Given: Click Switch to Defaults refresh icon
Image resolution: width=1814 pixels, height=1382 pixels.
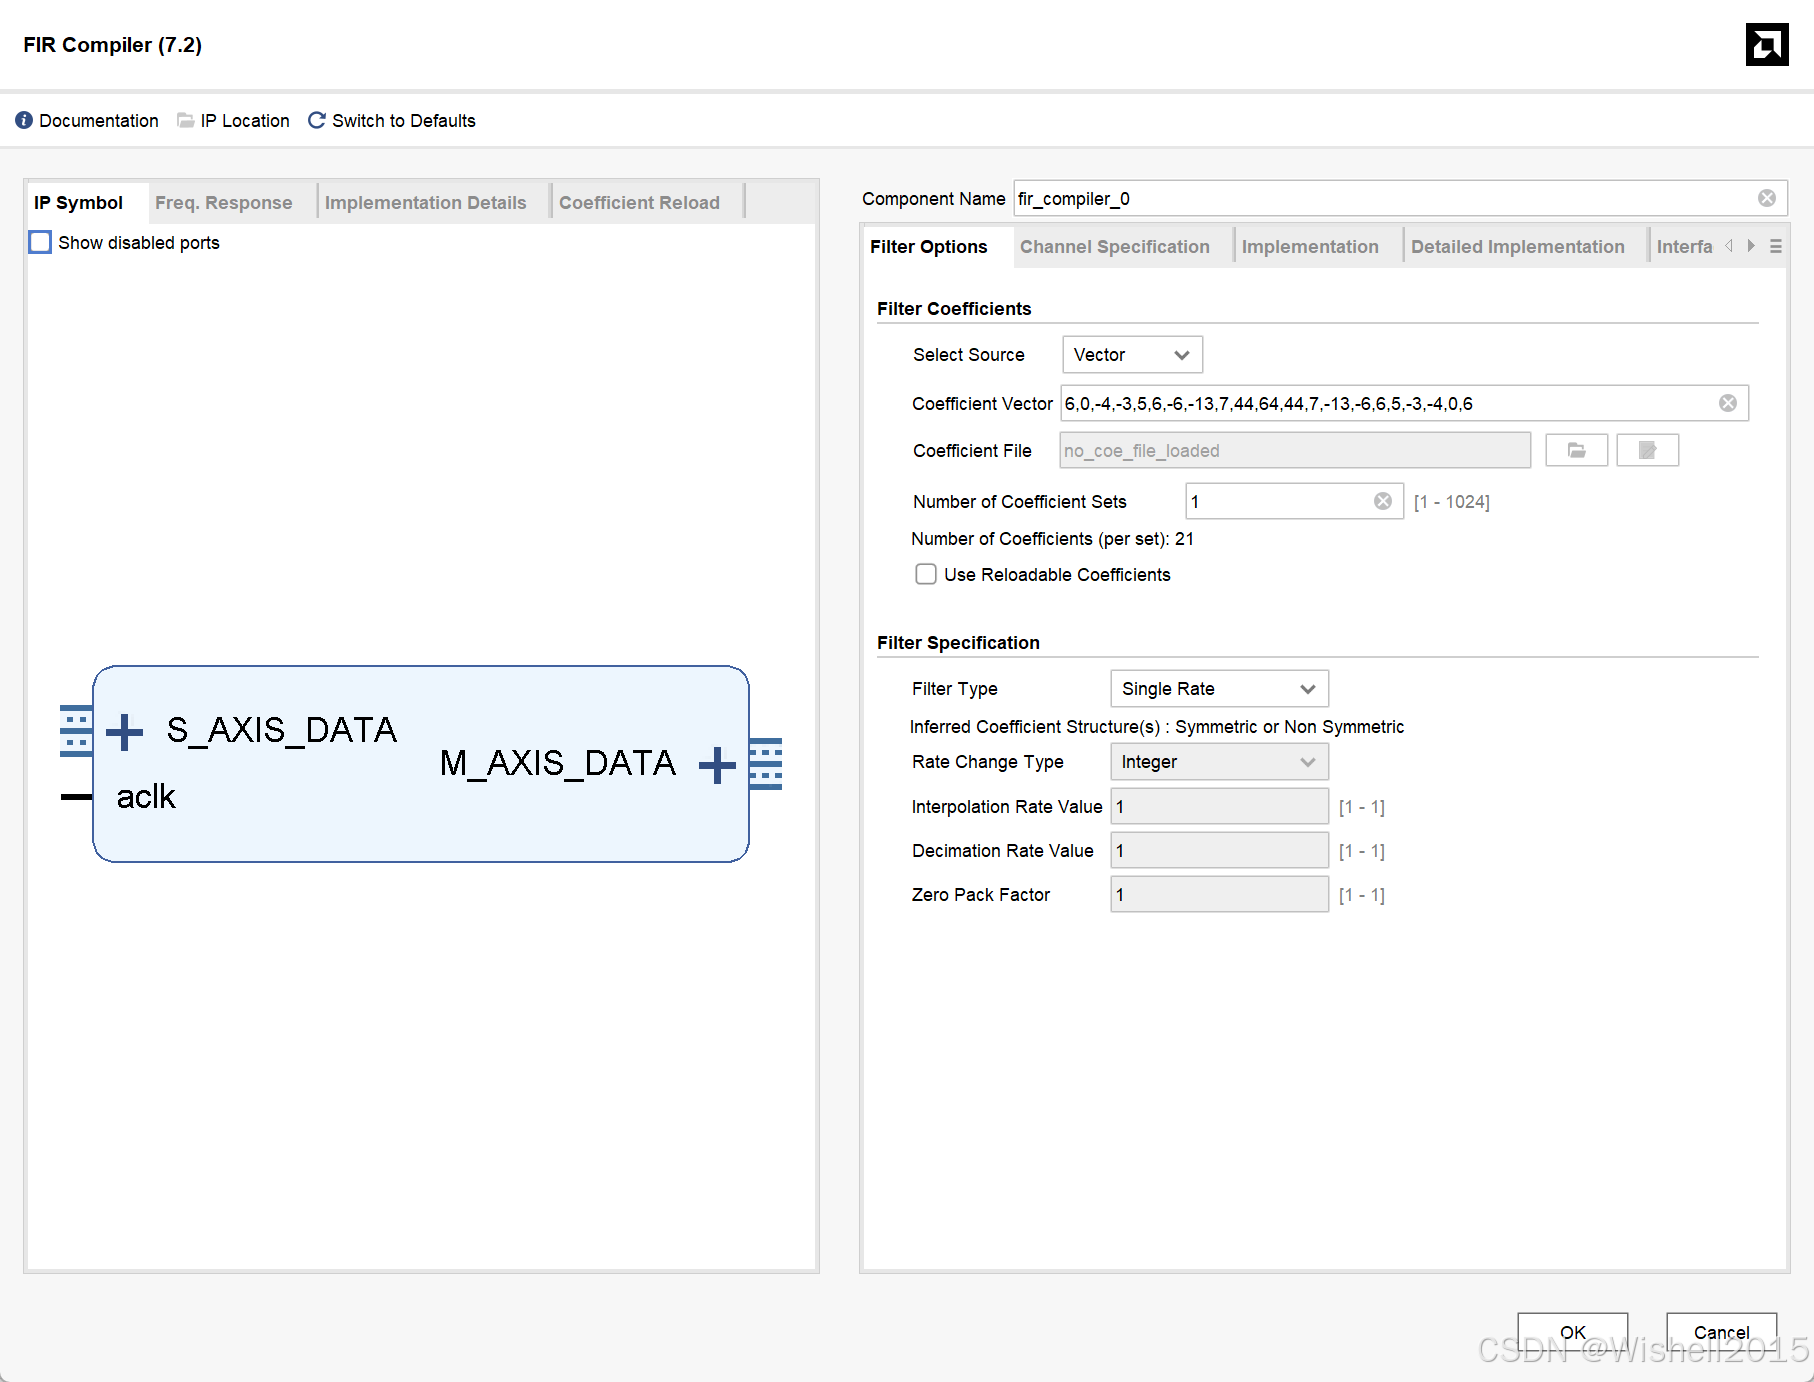Looking at the screenshot, I should coord(317,120).
